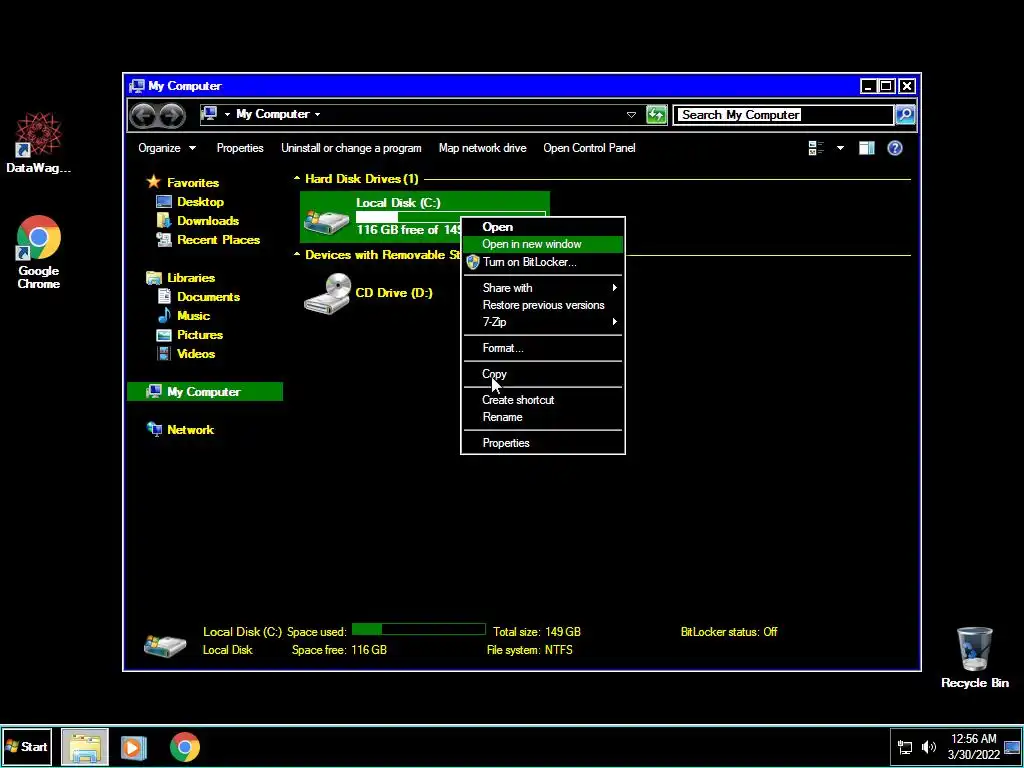Click the space used bar in details pane
Screen dimensions: 1024x768
coord(419,630)
